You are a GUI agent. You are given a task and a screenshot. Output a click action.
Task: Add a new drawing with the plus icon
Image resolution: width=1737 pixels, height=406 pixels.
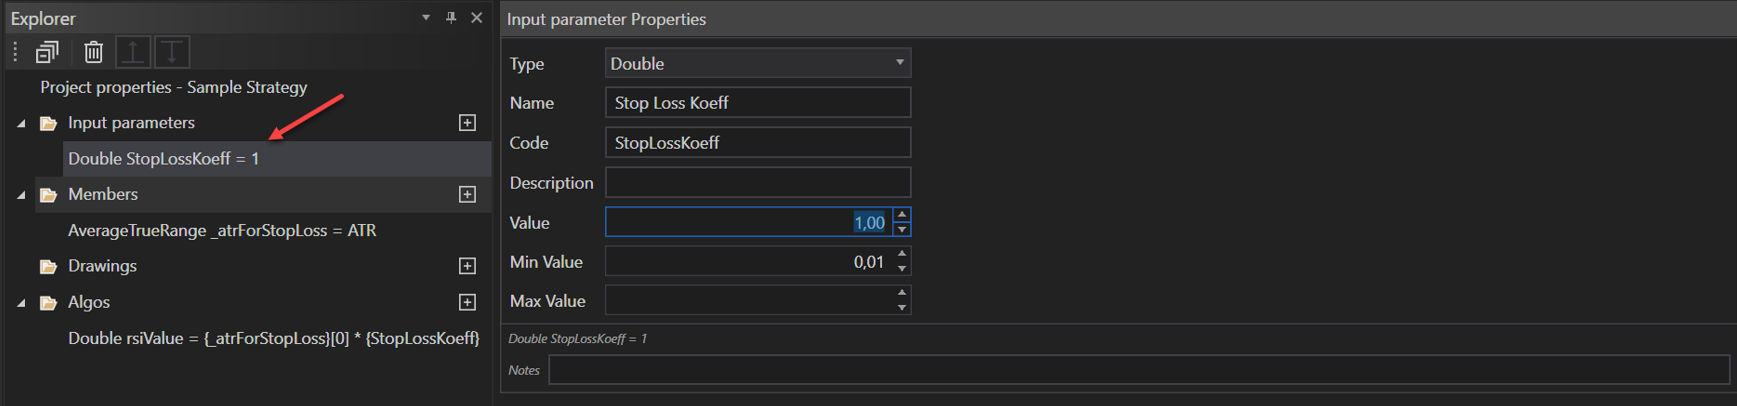pyautogui.click(x=467, y=266)
